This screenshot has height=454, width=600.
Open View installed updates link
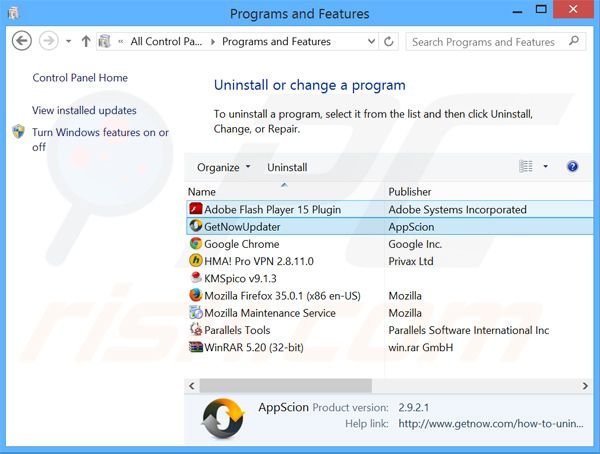[x=84, y=110]
